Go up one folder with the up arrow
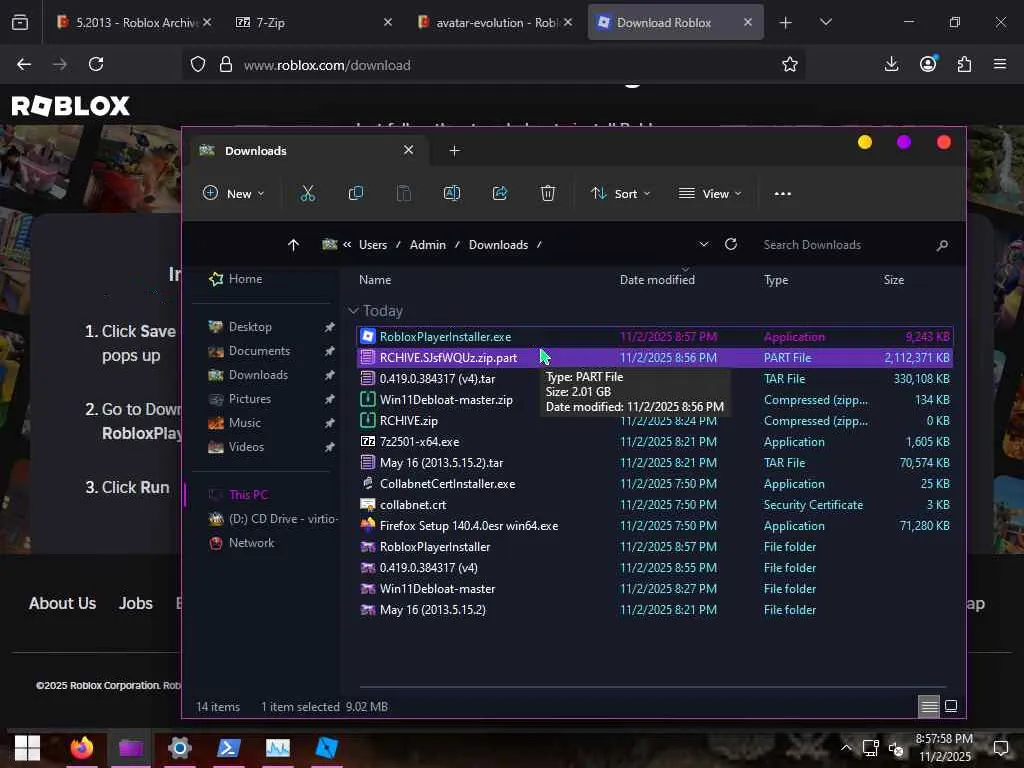Image resolution: width=1024 pixels, height=768 pixels. (x=293, y=245)
